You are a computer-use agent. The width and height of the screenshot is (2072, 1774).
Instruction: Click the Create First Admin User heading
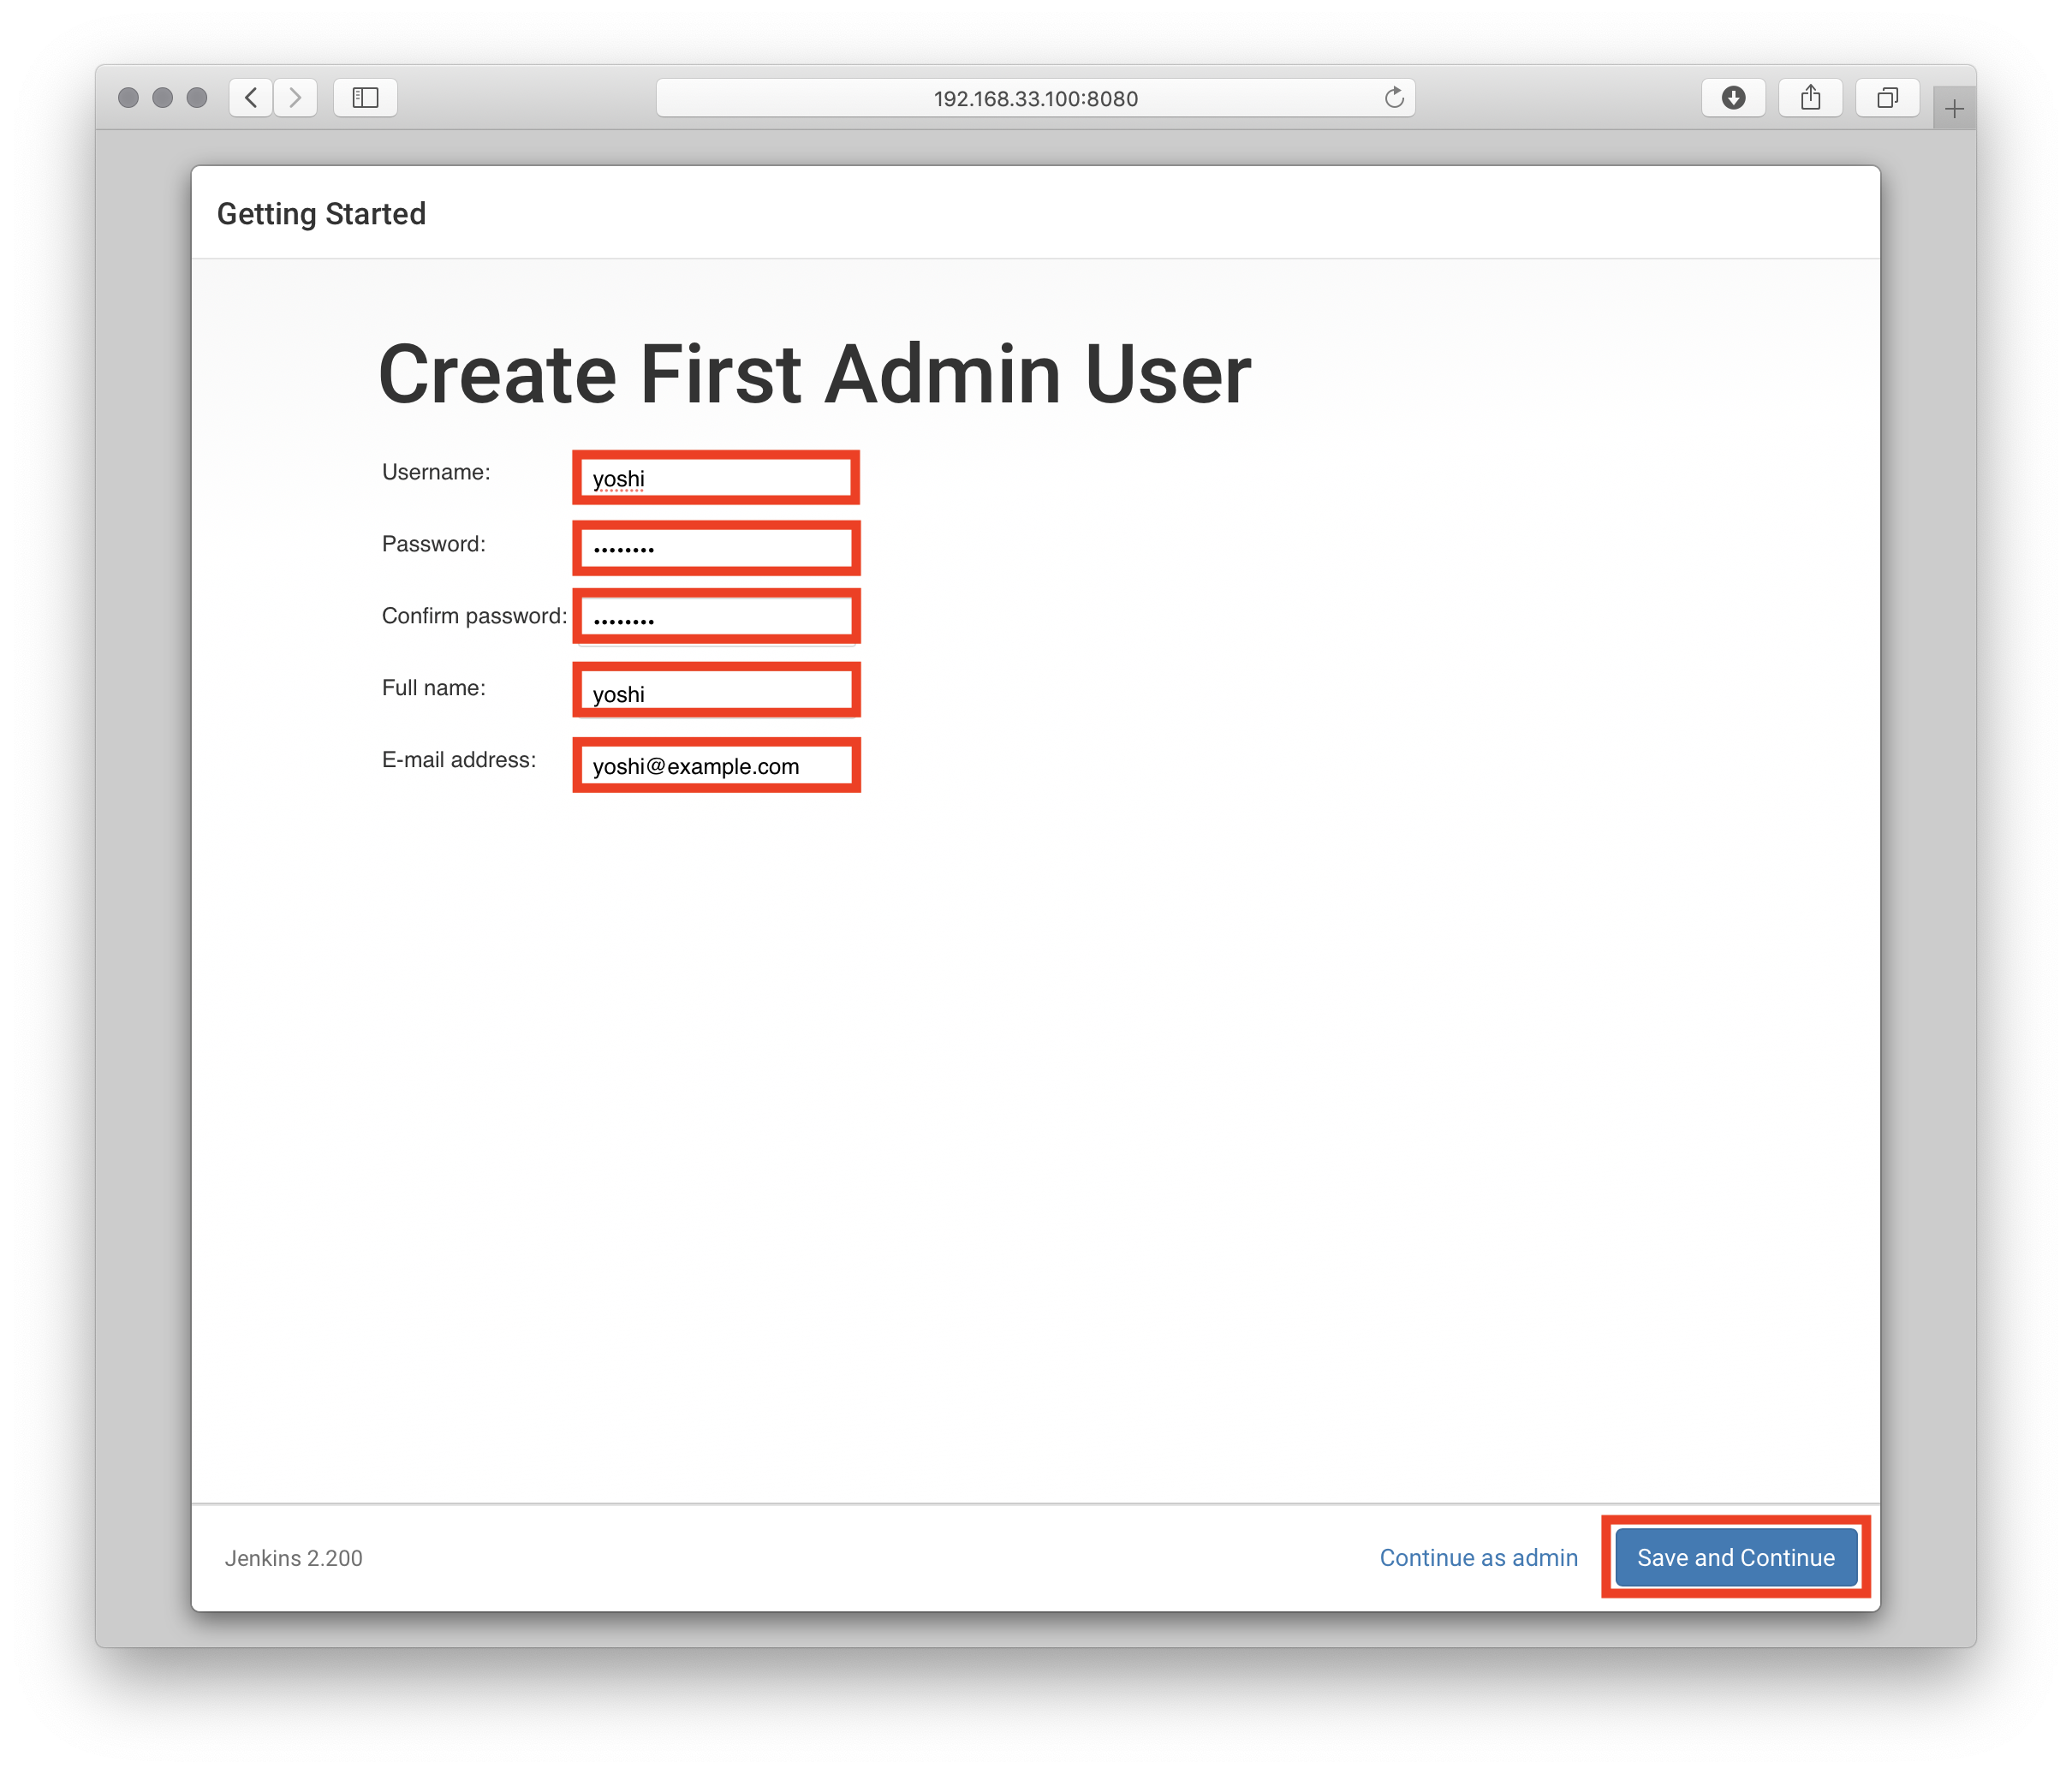[814, 374]
